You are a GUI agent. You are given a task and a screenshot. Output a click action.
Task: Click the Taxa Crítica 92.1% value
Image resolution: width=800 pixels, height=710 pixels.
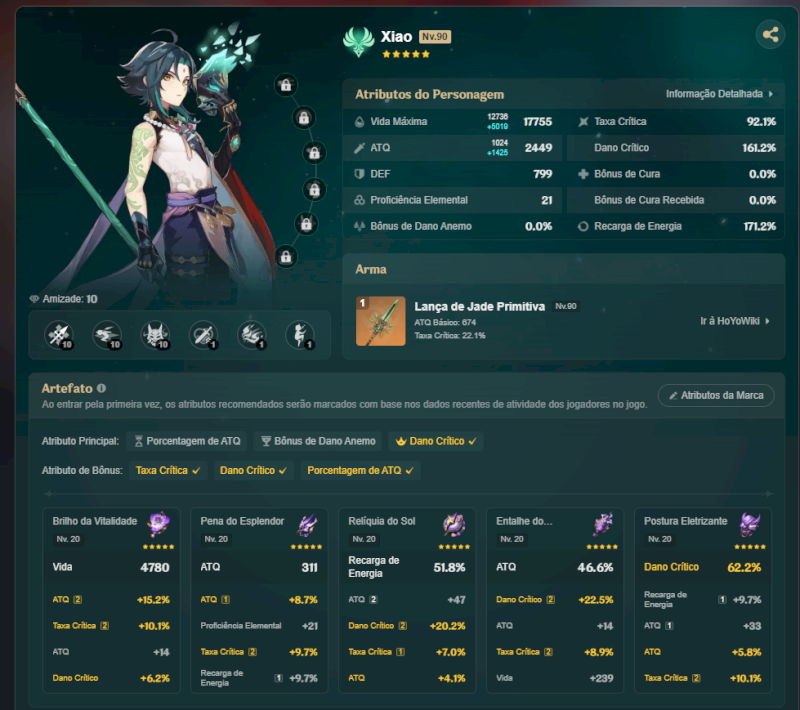pos(761,121)
